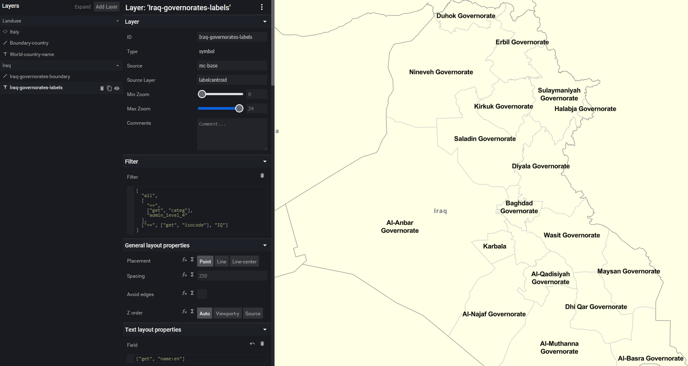Click the panel scrollbar thumb
The width and height of the screenshot is (688, 366).
point(272,43)
